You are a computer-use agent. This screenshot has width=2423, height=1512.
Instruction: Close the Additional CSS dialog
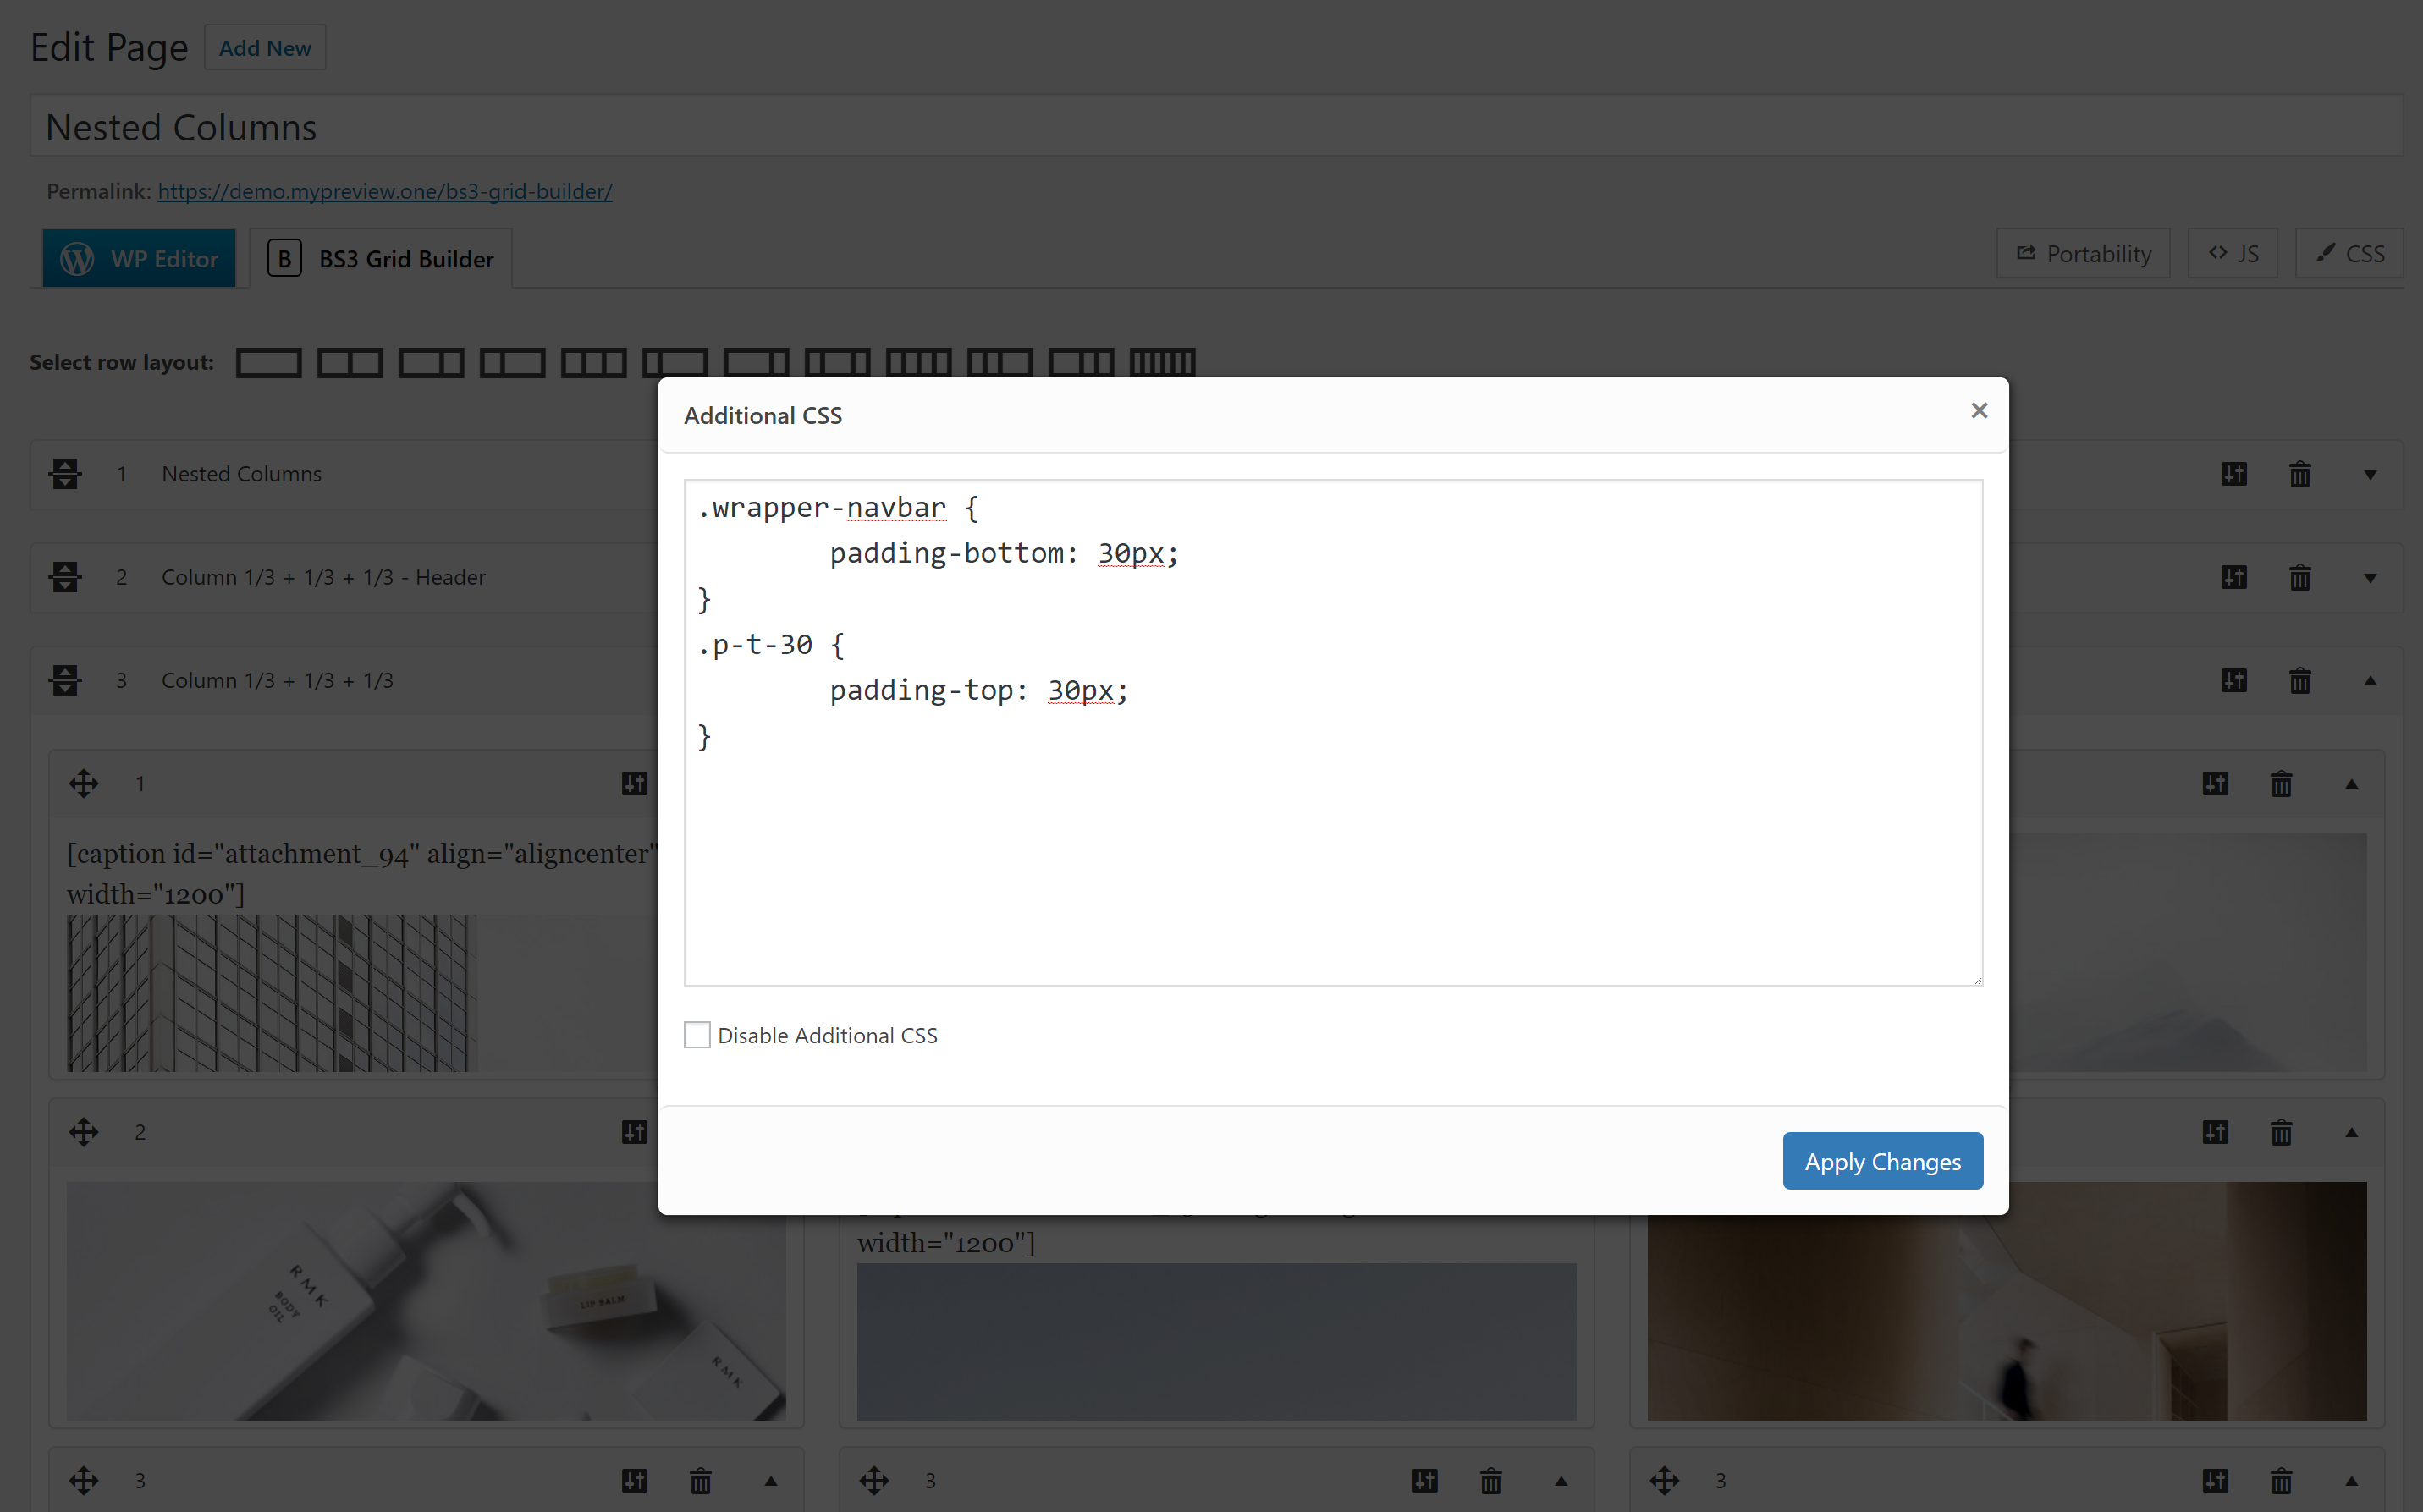(1979, 411)
